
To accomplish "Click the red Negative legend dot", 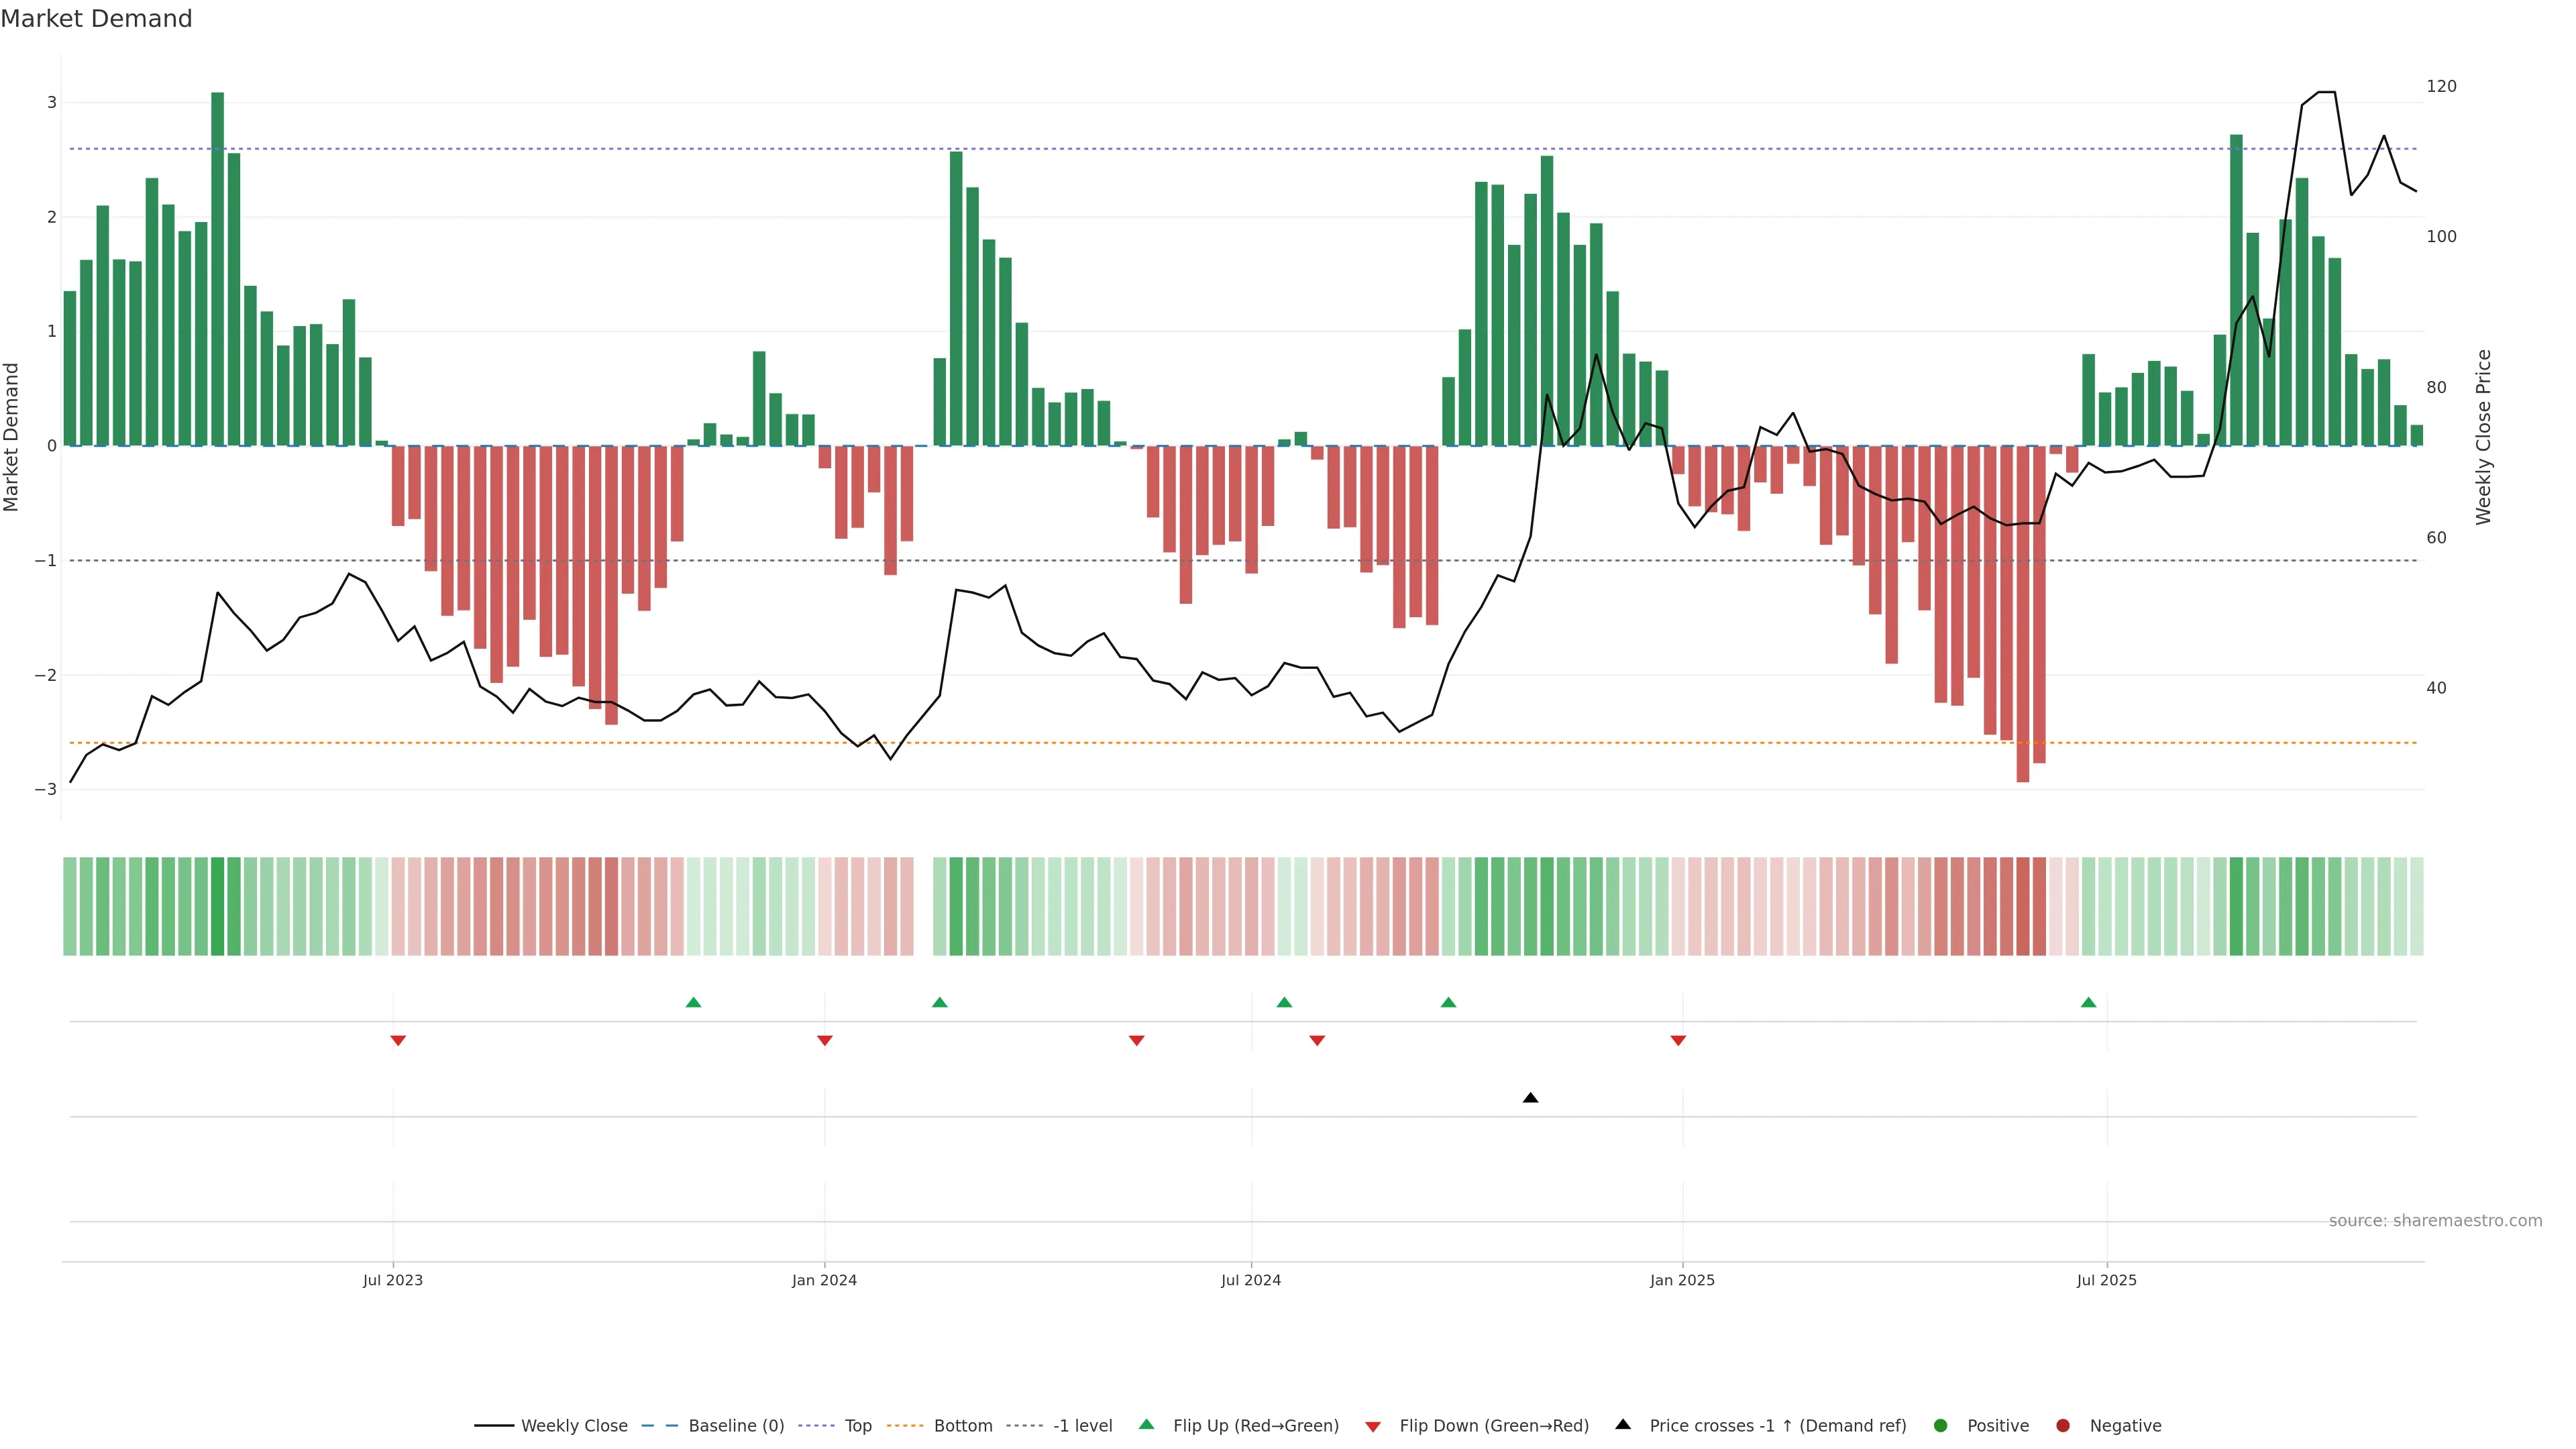I will pyautogui.click(x=2062, y=1425).
